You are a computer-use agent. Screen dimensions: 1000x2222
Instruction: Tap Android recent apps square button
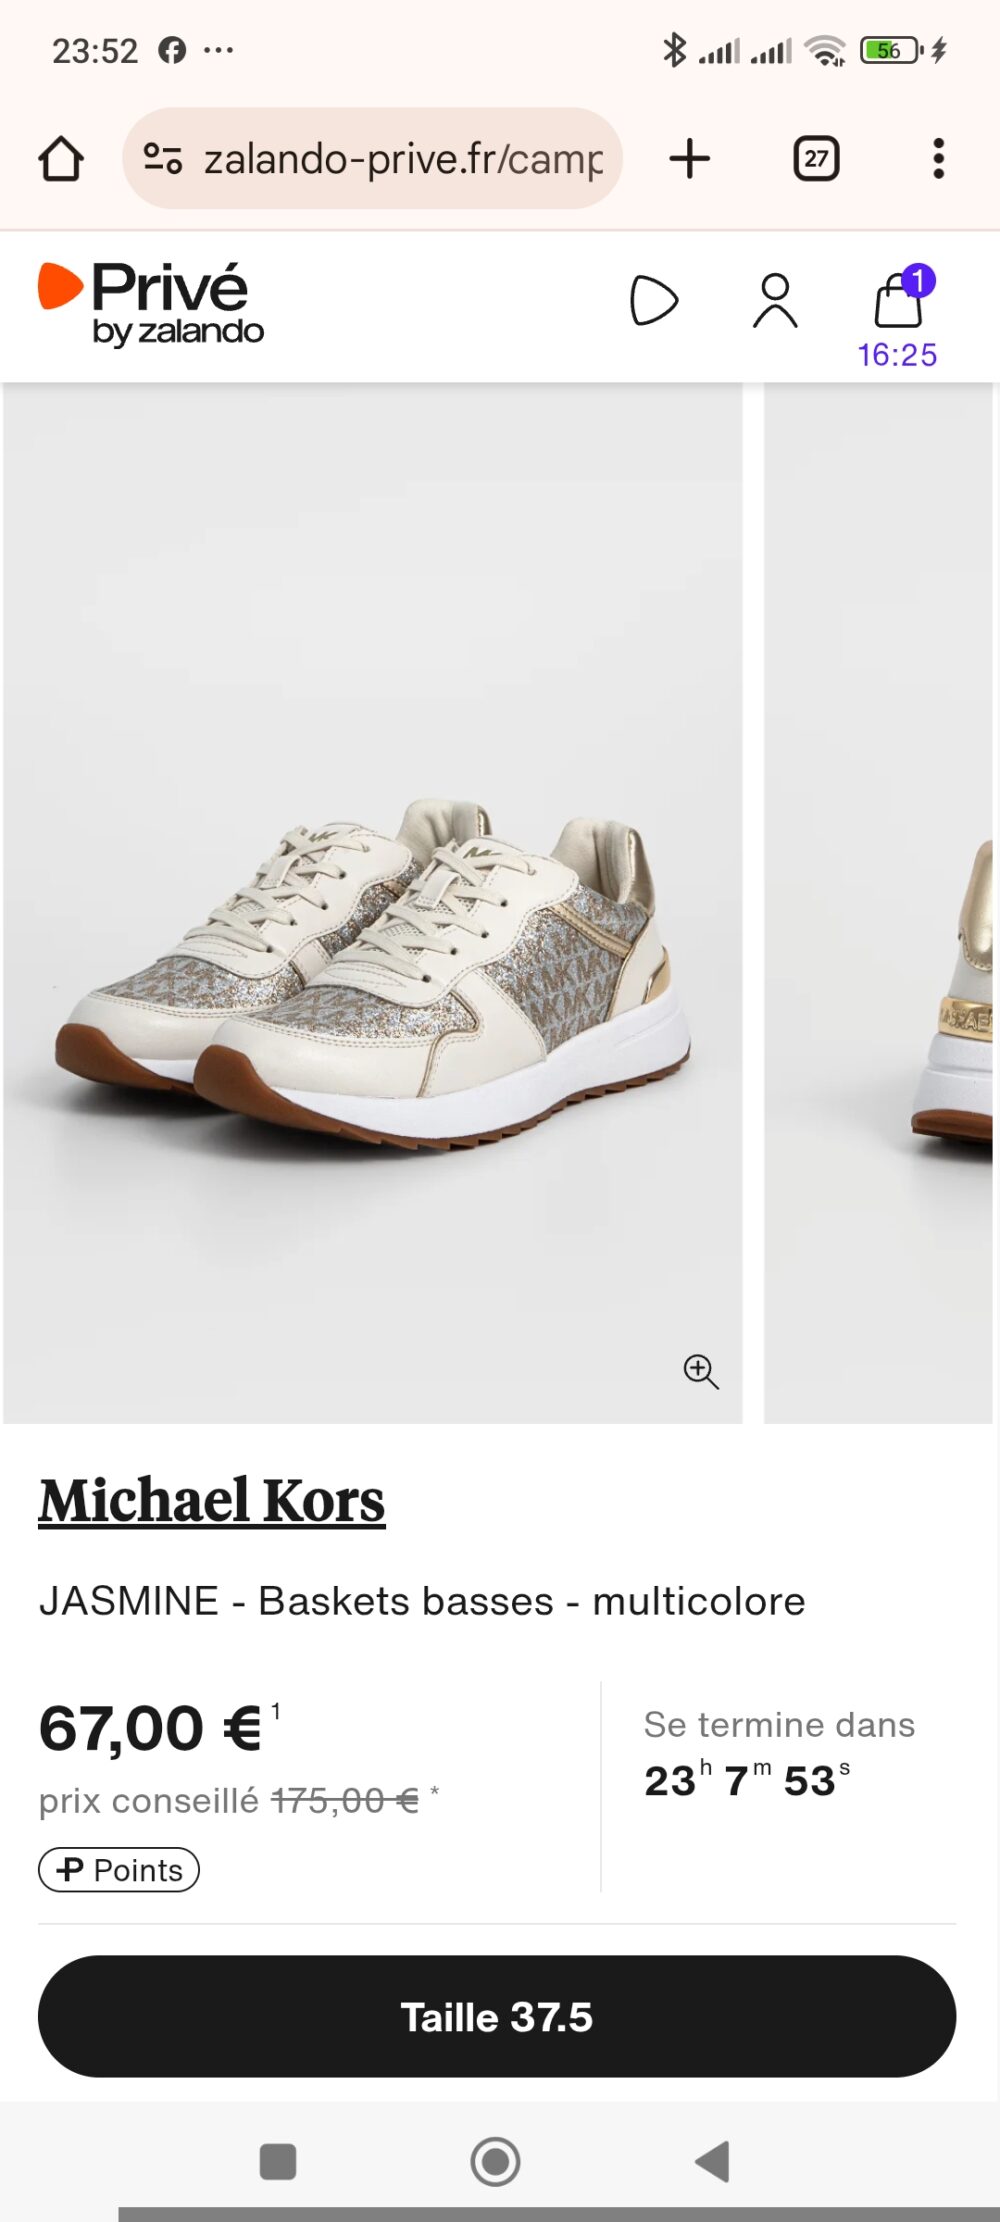pos(278,2162)
